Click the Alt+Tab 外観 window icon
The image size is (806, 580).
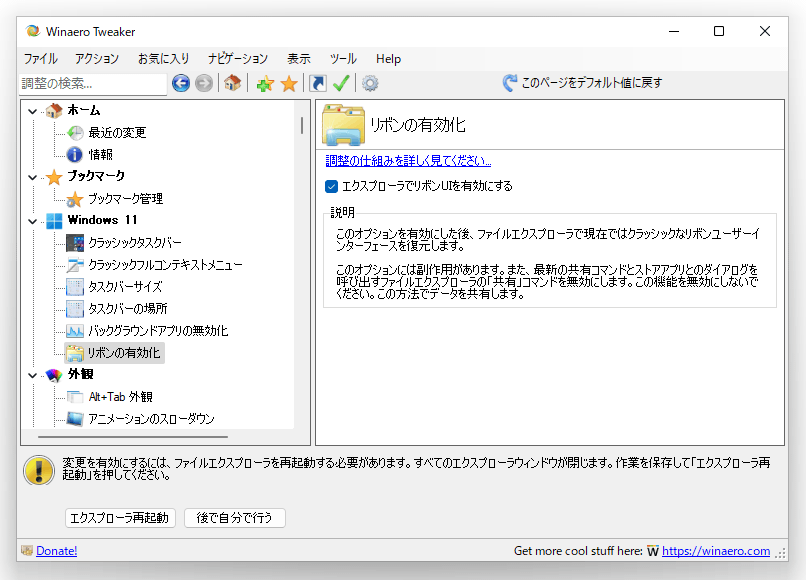pyautogui.click(x=75, y=397)
